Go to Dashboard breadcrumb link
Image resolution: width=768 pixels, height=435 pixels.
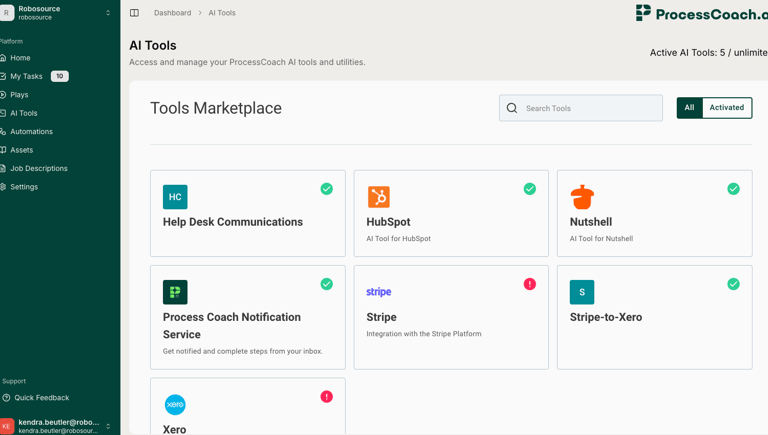pos(172,13)
